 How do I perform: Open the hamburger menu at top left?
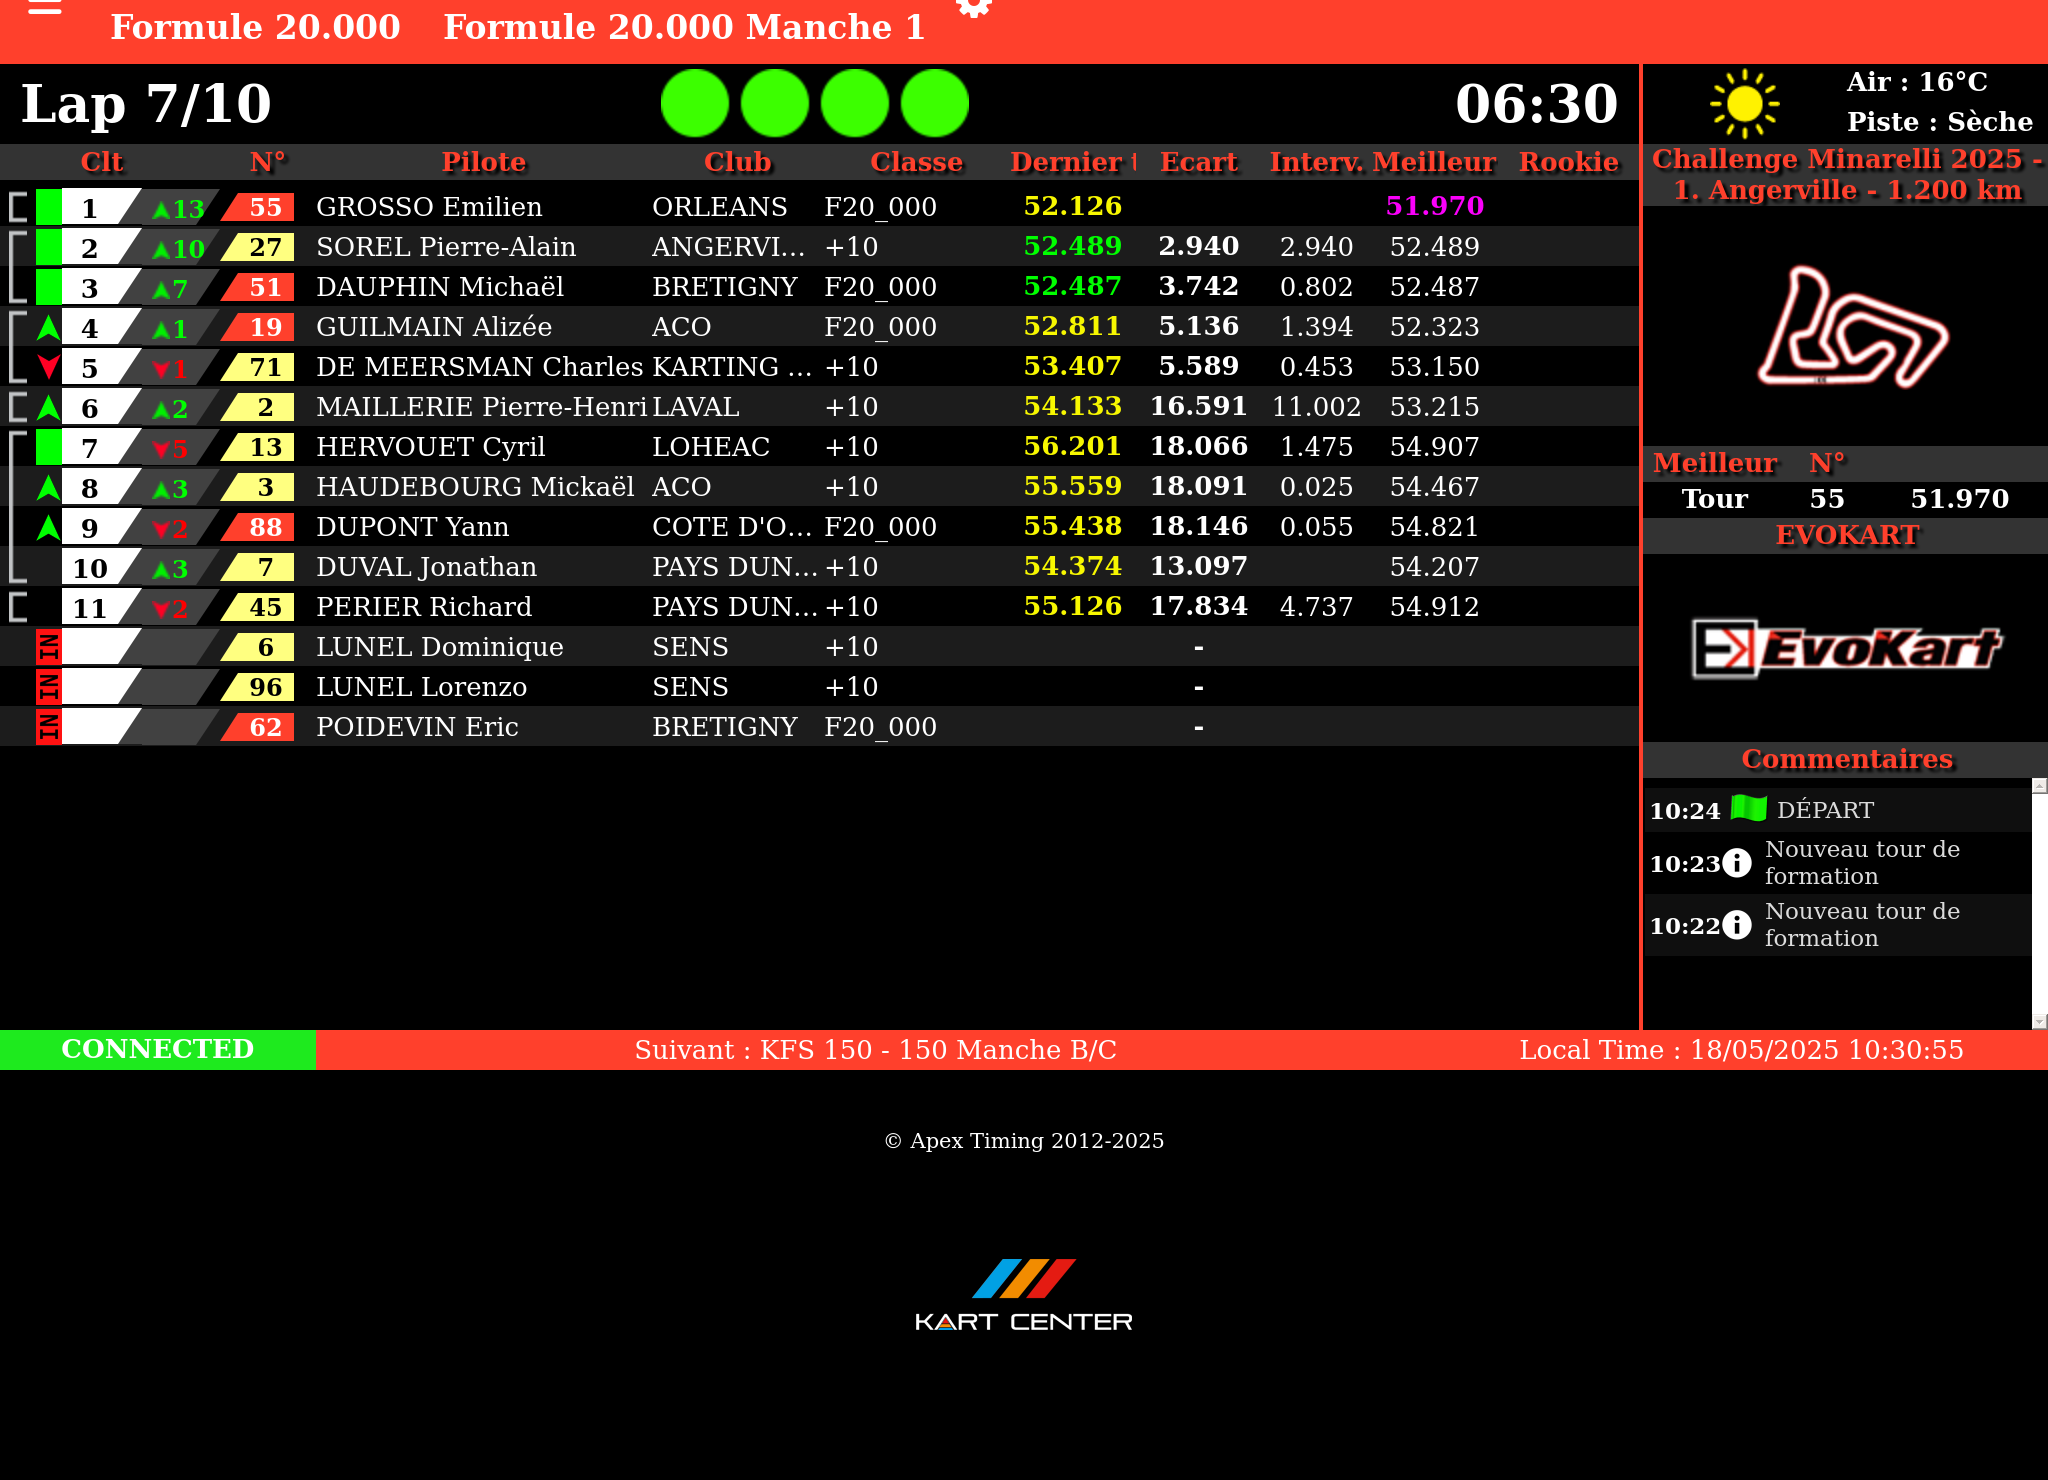click(x=44, y=8)
